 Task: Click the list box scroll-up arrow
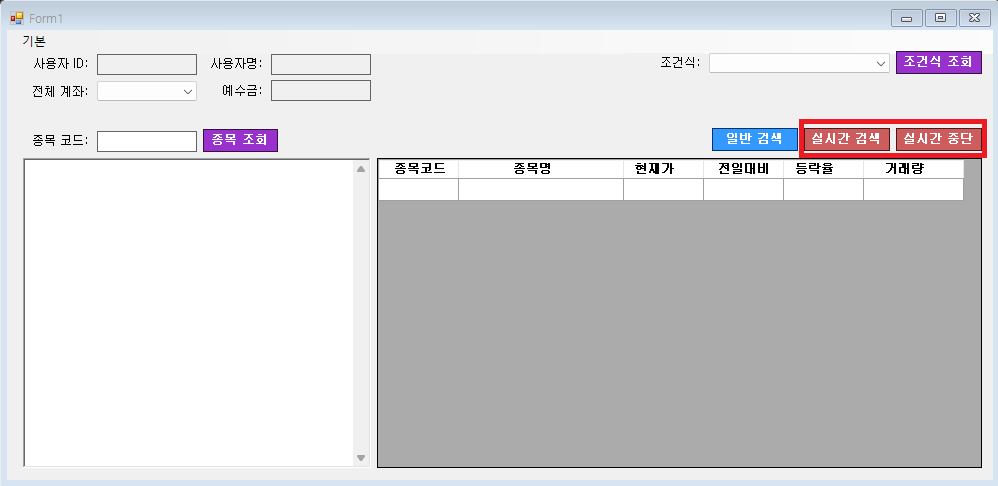[x=361, y=169]
